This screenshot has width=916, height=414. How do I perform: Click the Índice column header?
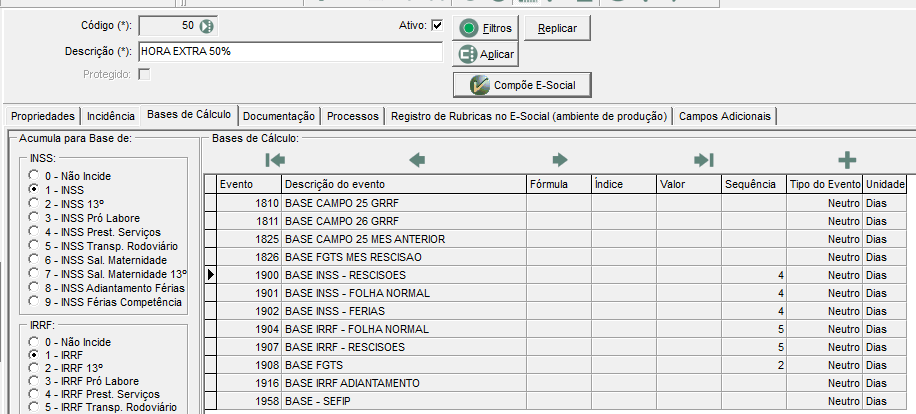[624, 185]
